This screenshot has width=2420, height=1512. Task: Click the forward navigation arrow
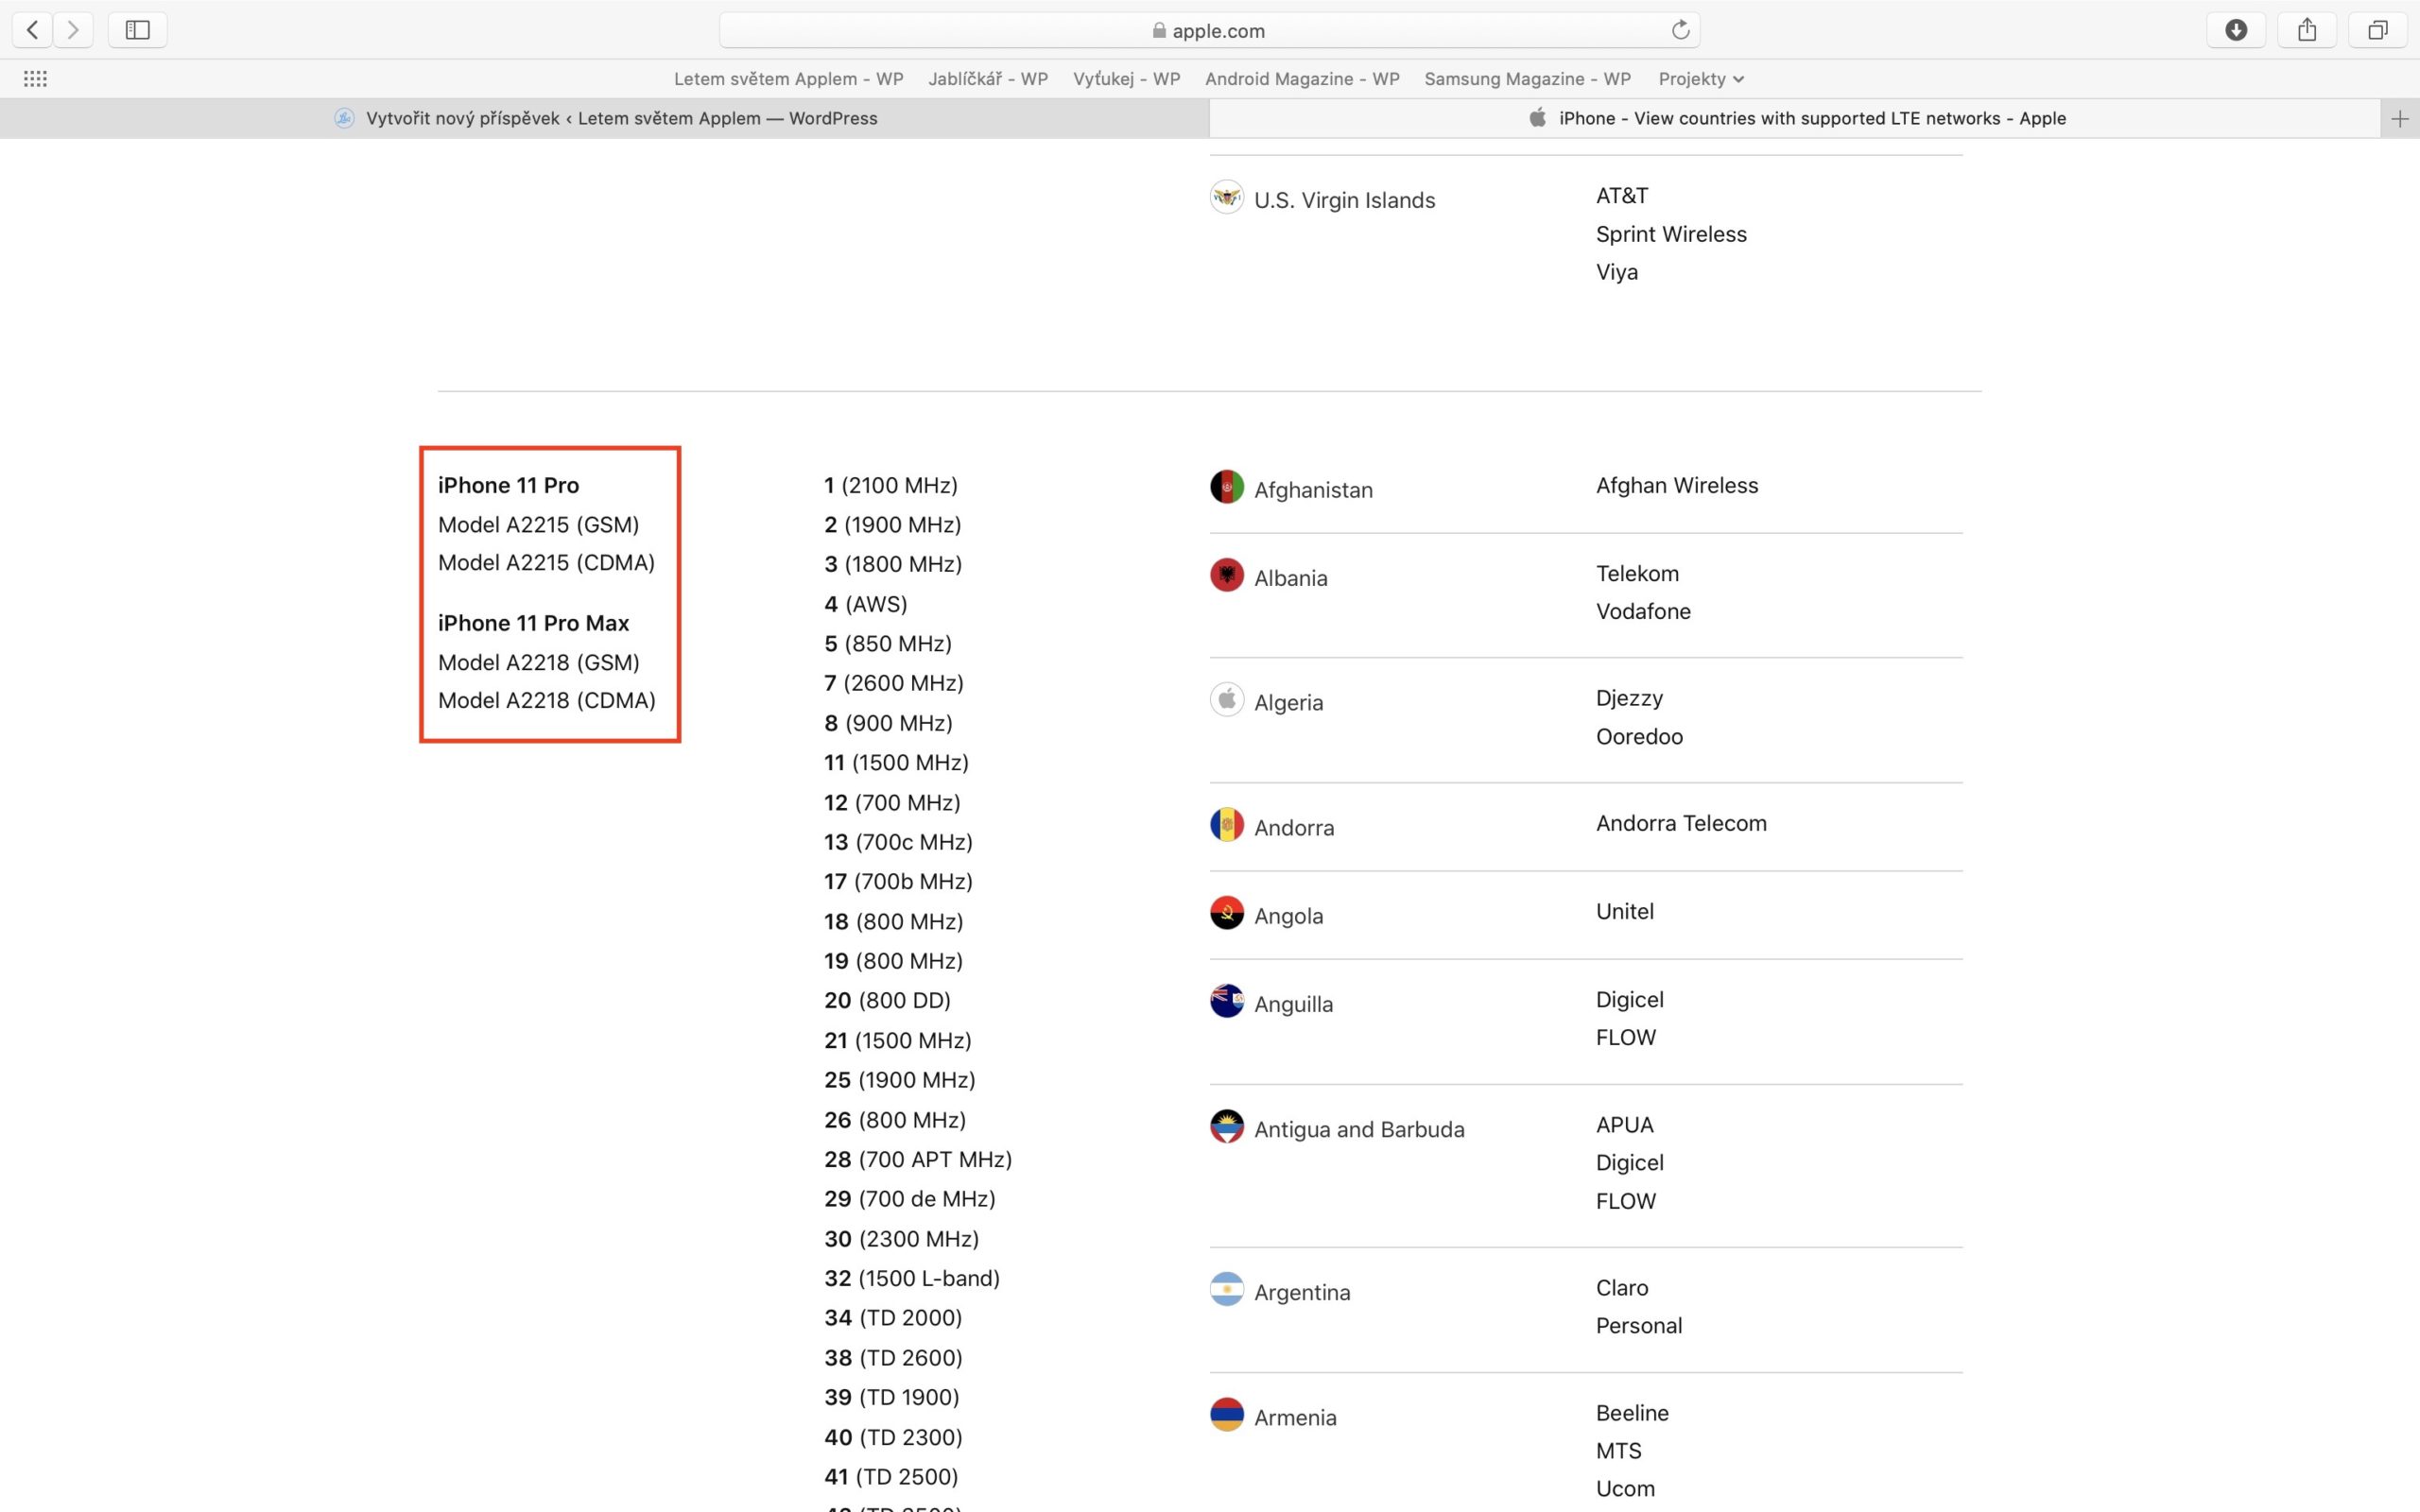(x=73, y=30)
